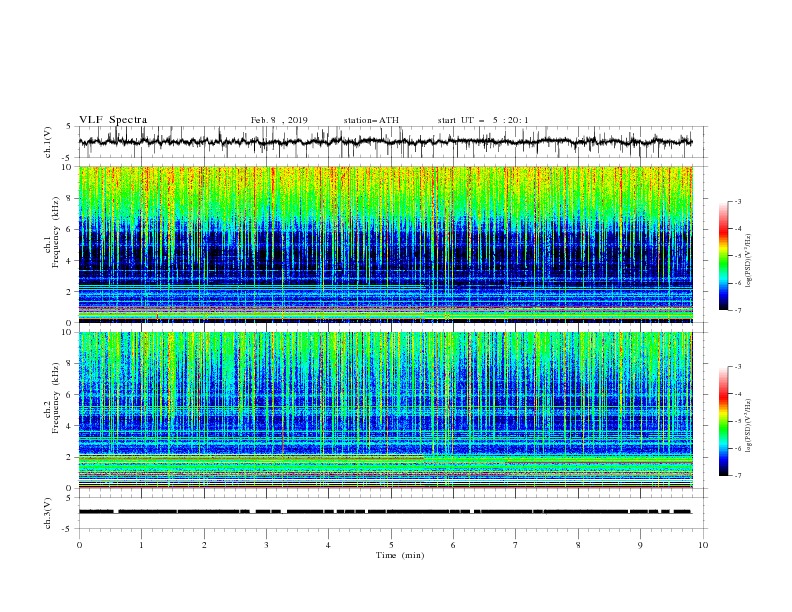
Task: Click the ch.1 Frequency (kHz) axis label
Action: point(52,230)
